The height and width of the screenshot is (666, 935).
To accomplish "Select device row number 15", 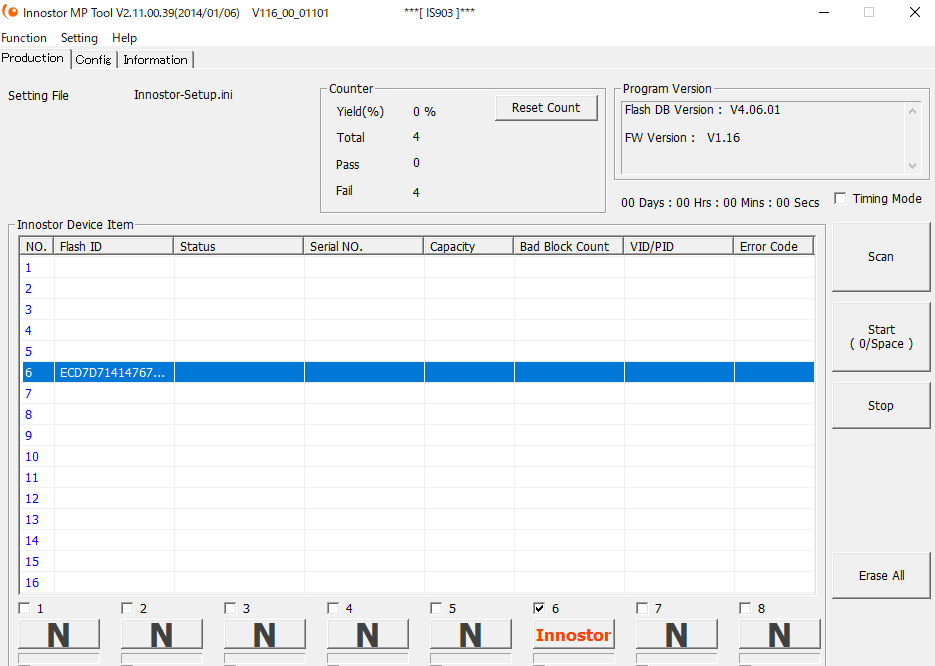I will (417, 562).
